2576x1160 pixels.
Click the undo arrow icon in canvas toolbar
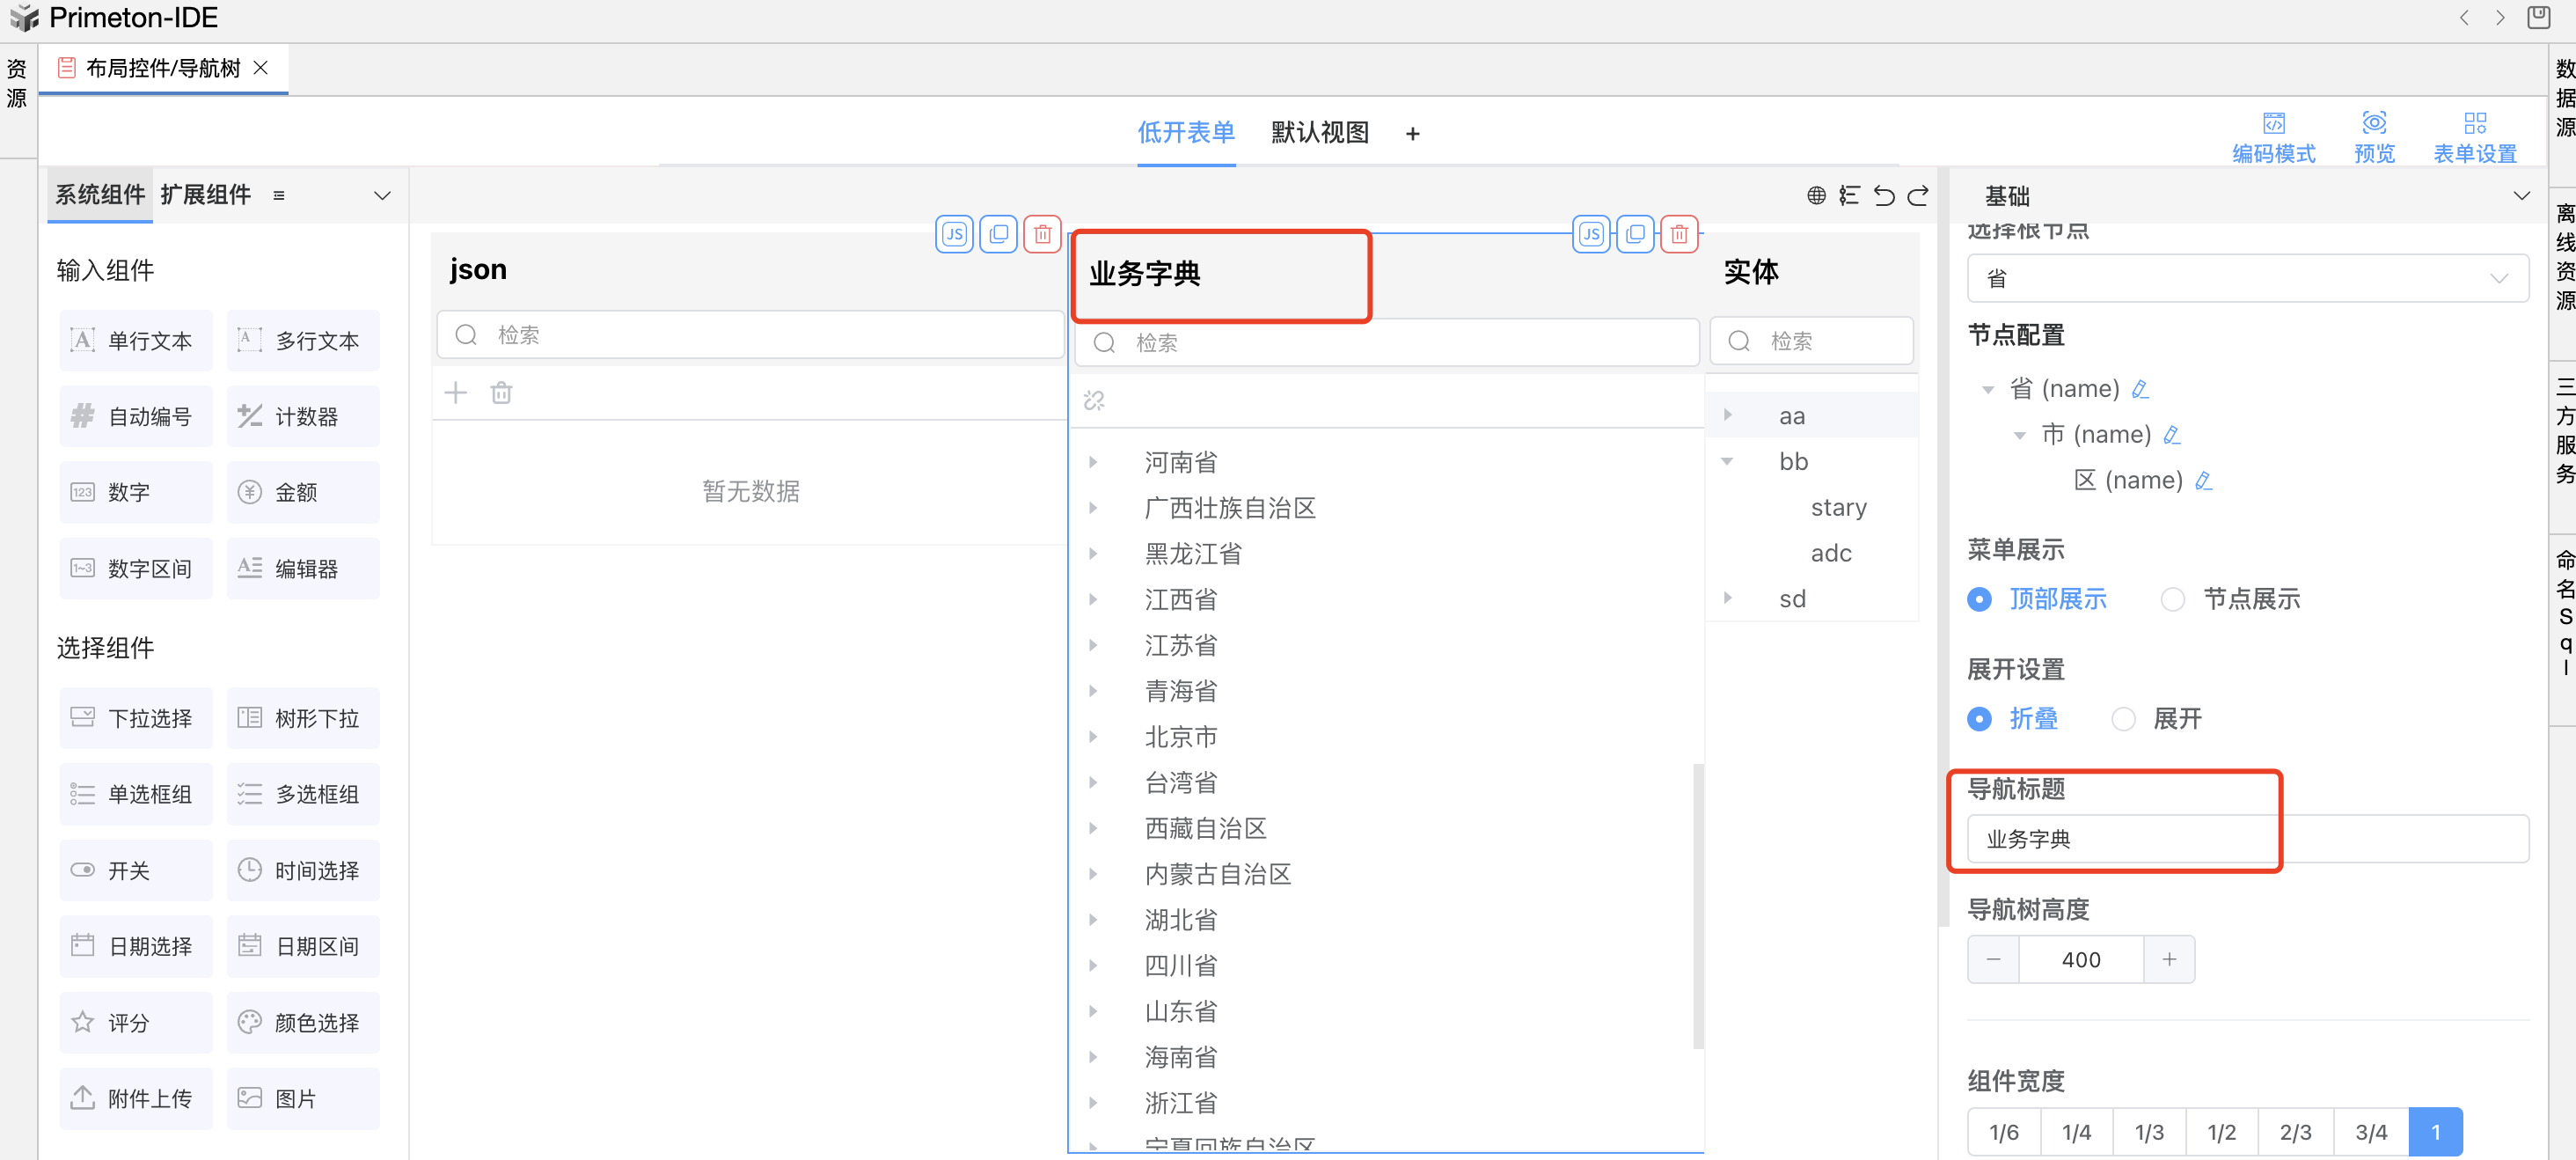pos(1883,196)
